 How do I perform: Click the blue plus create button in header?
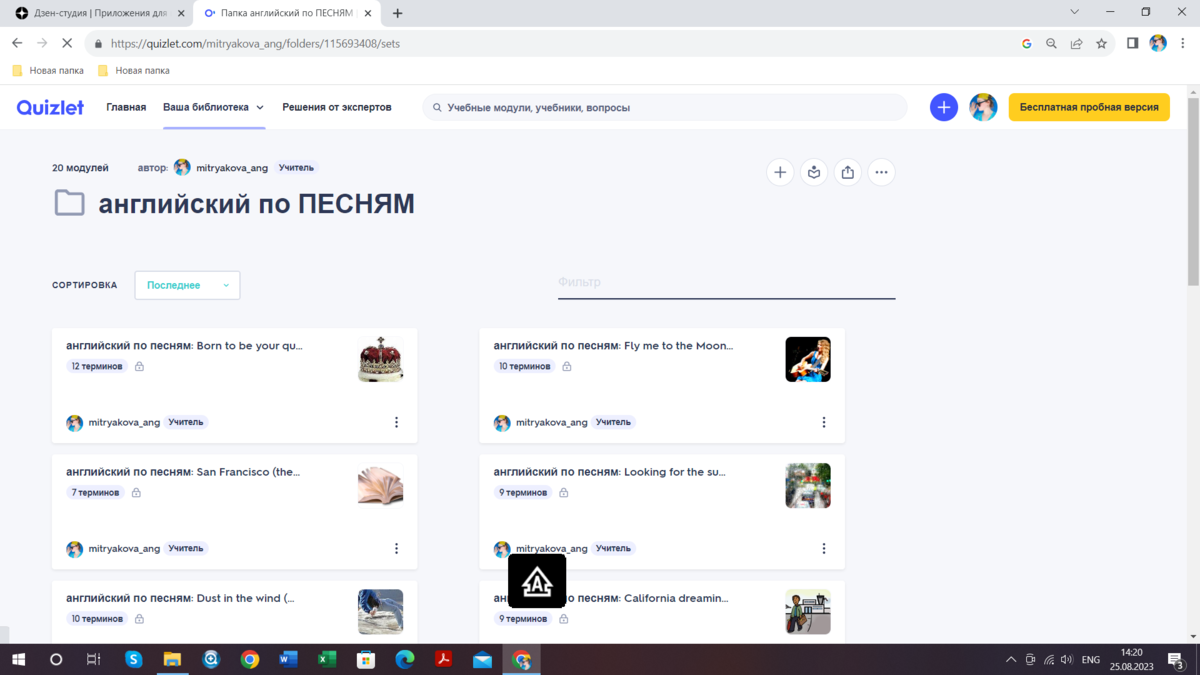point(944,107)
